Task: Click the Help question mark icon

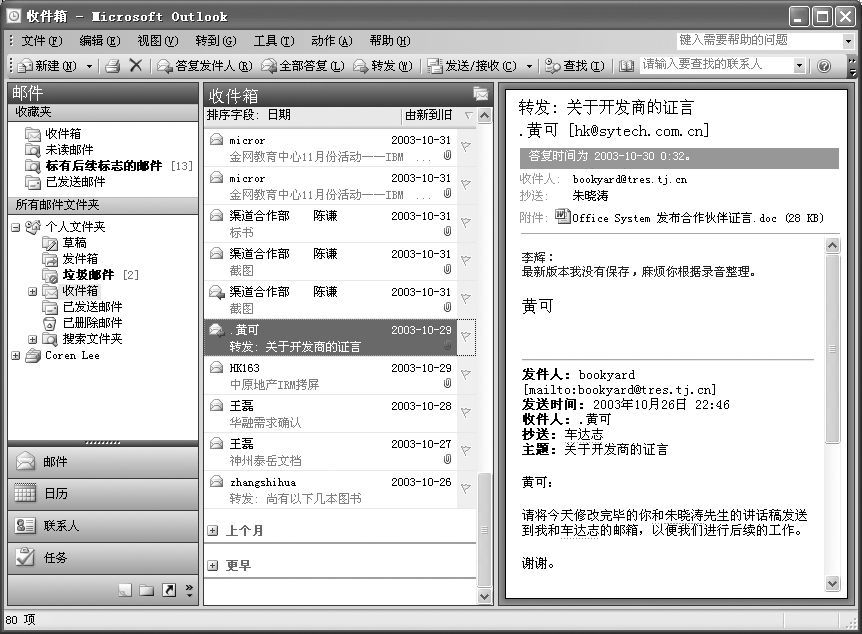Action: coord(824,66)
